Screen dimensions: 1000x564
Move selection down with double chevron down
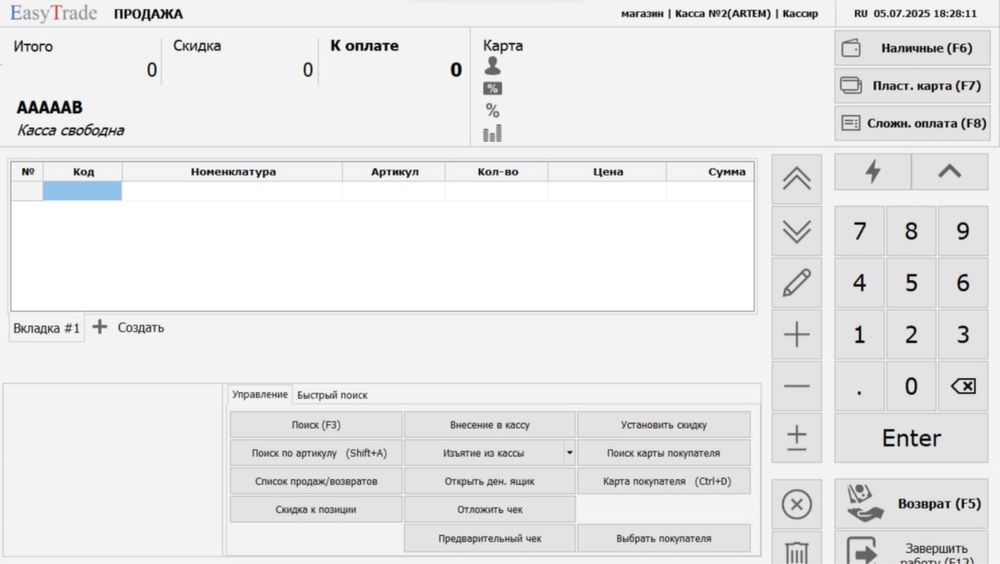[797, 231]
